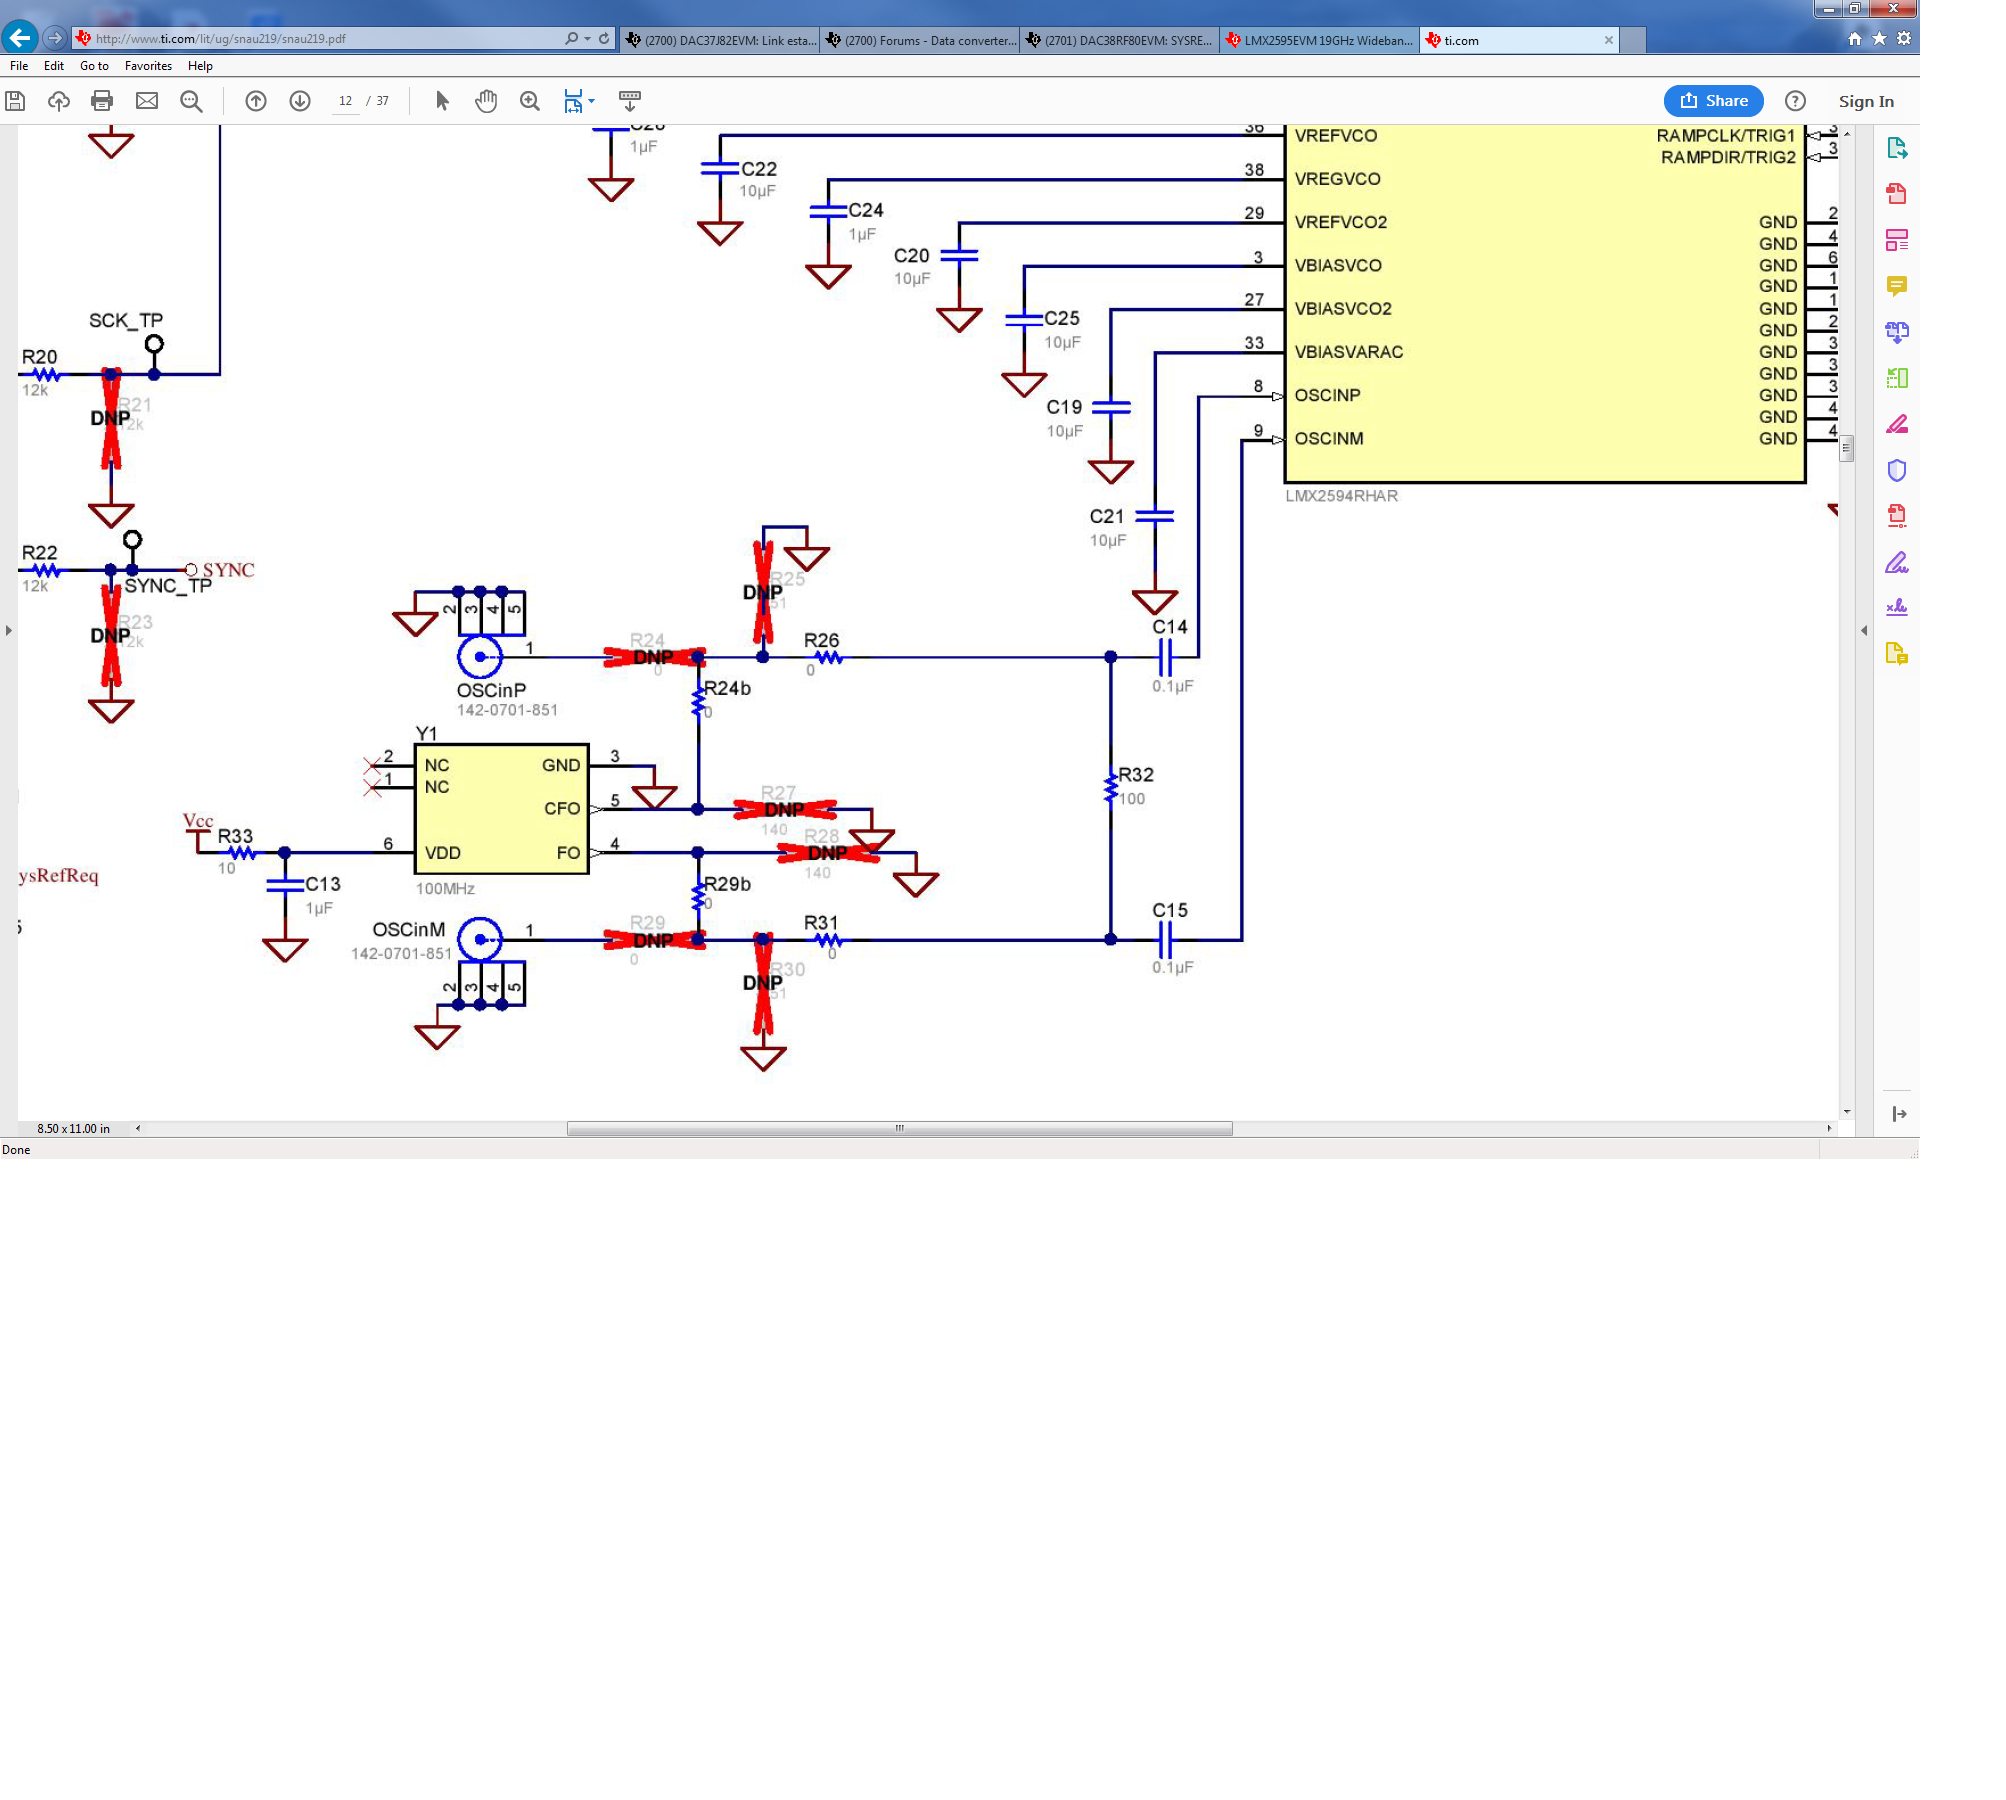Open the Favorites menu
The width and height of the screenshot is (2006, 1800).
click(148, 66)
